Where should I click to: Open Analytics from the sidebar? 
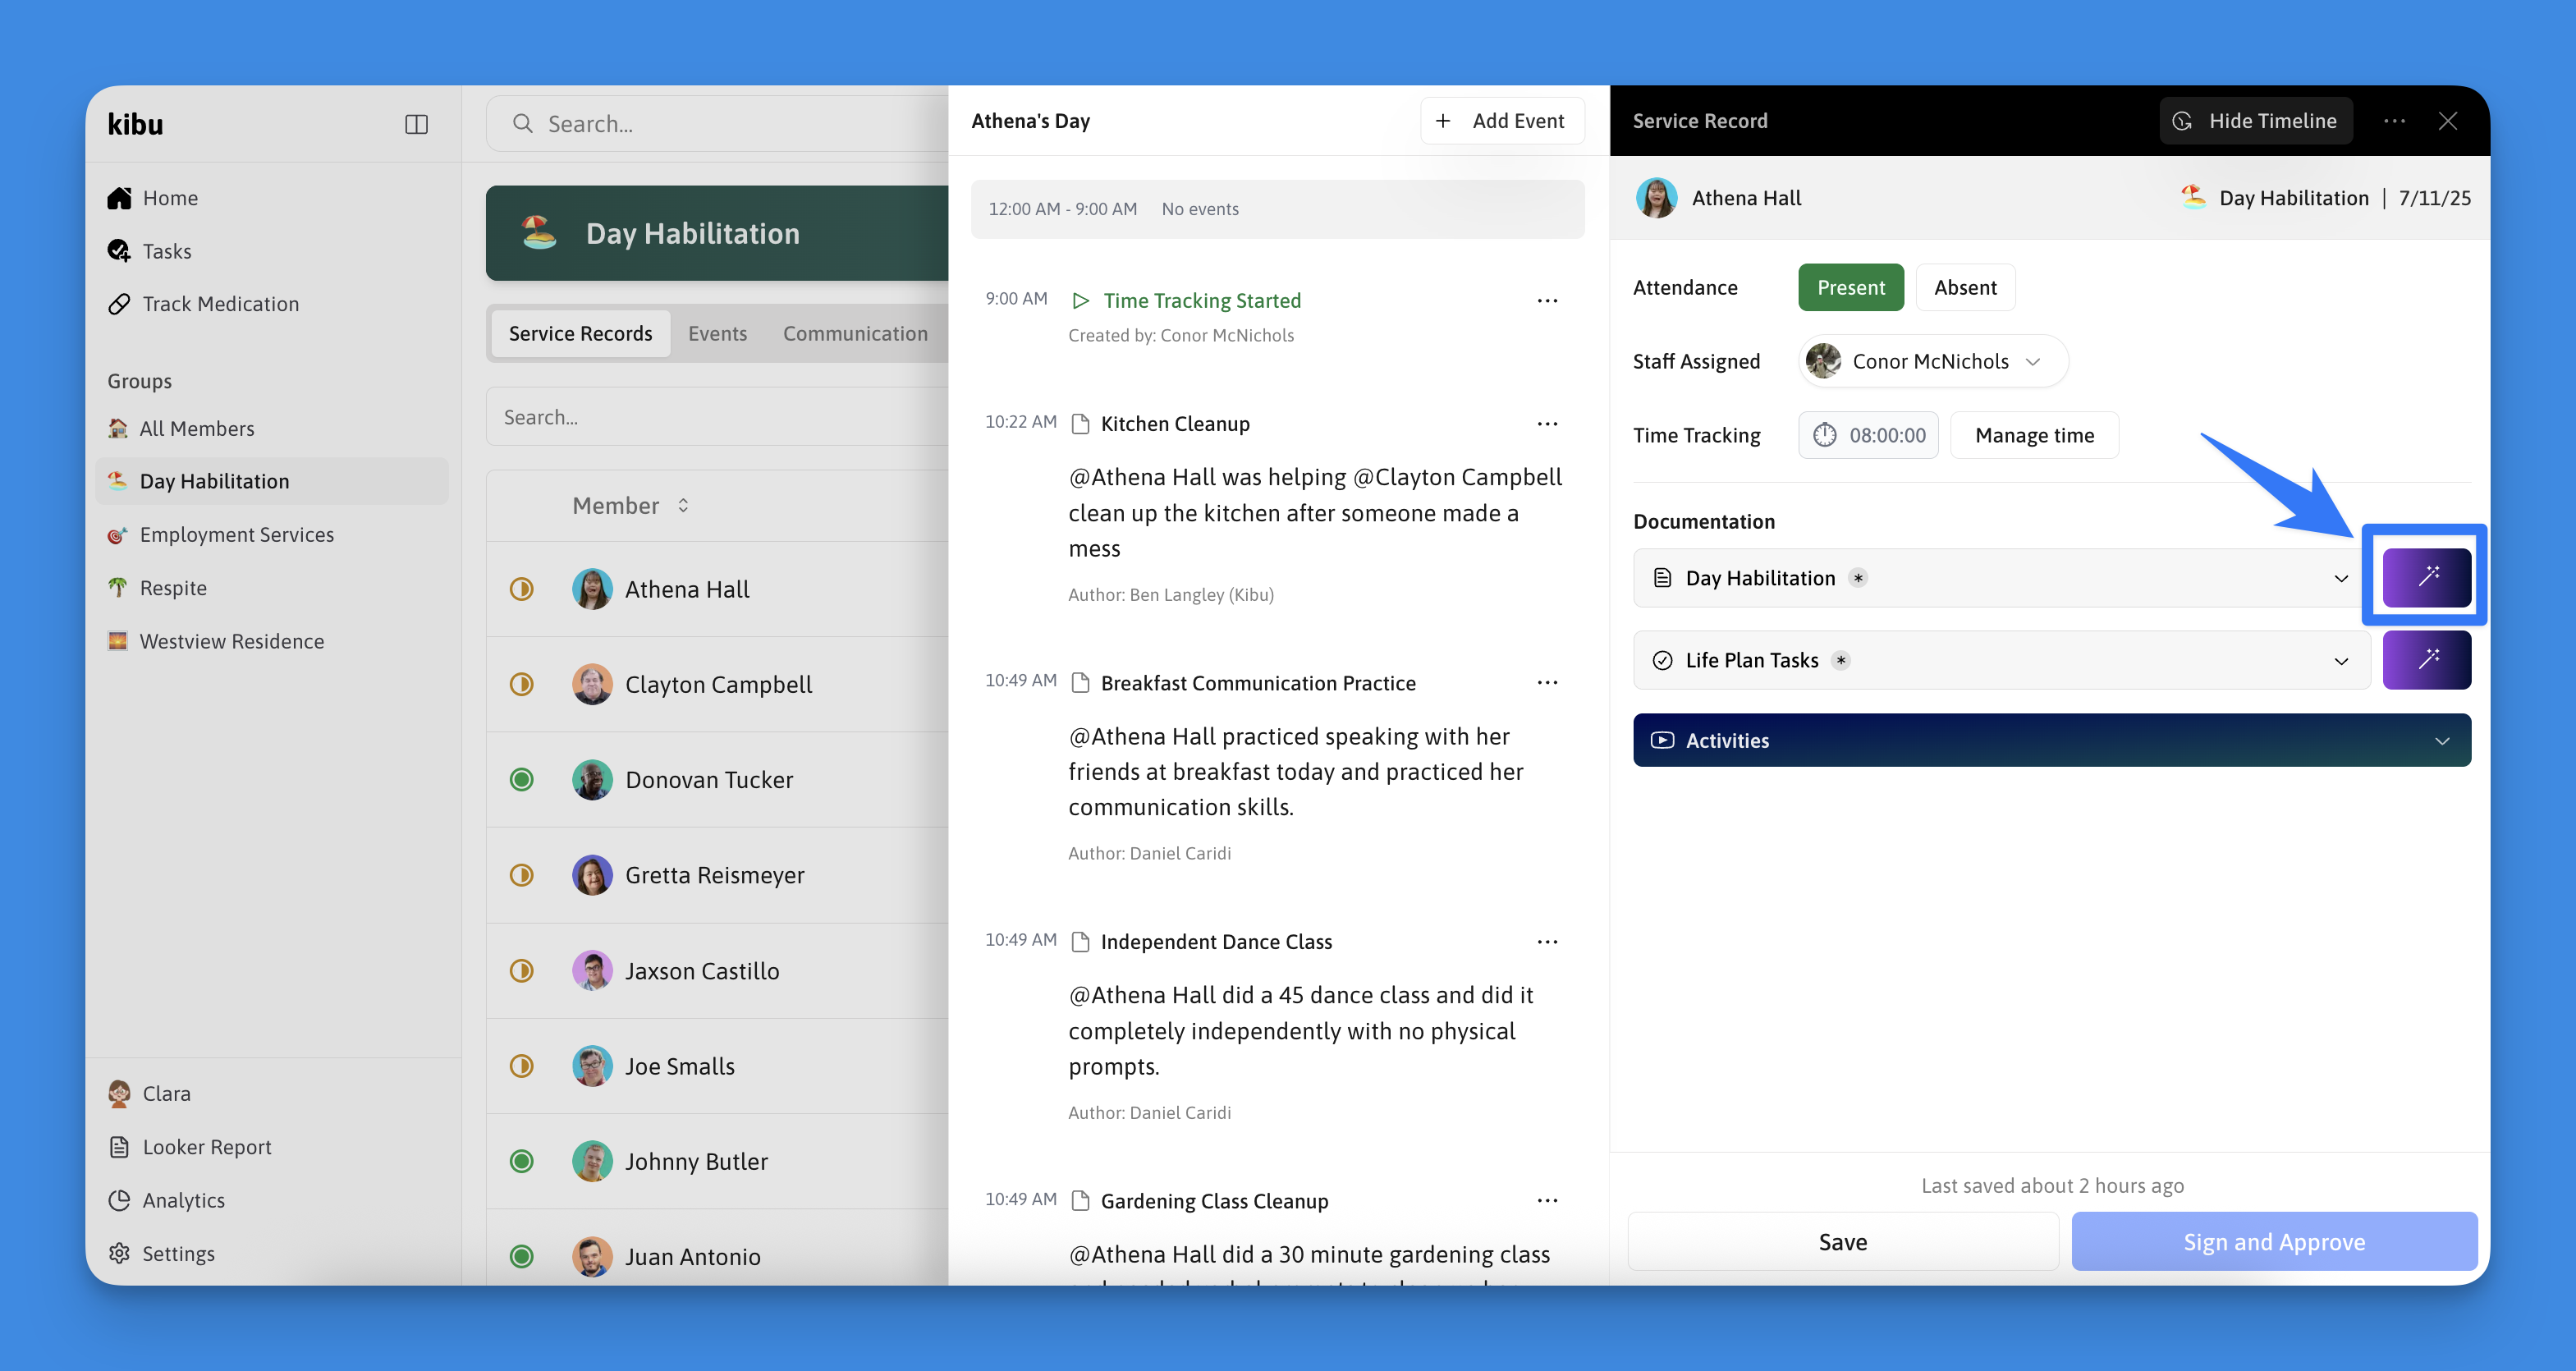pyautogui.click(x=183, y=1200)
